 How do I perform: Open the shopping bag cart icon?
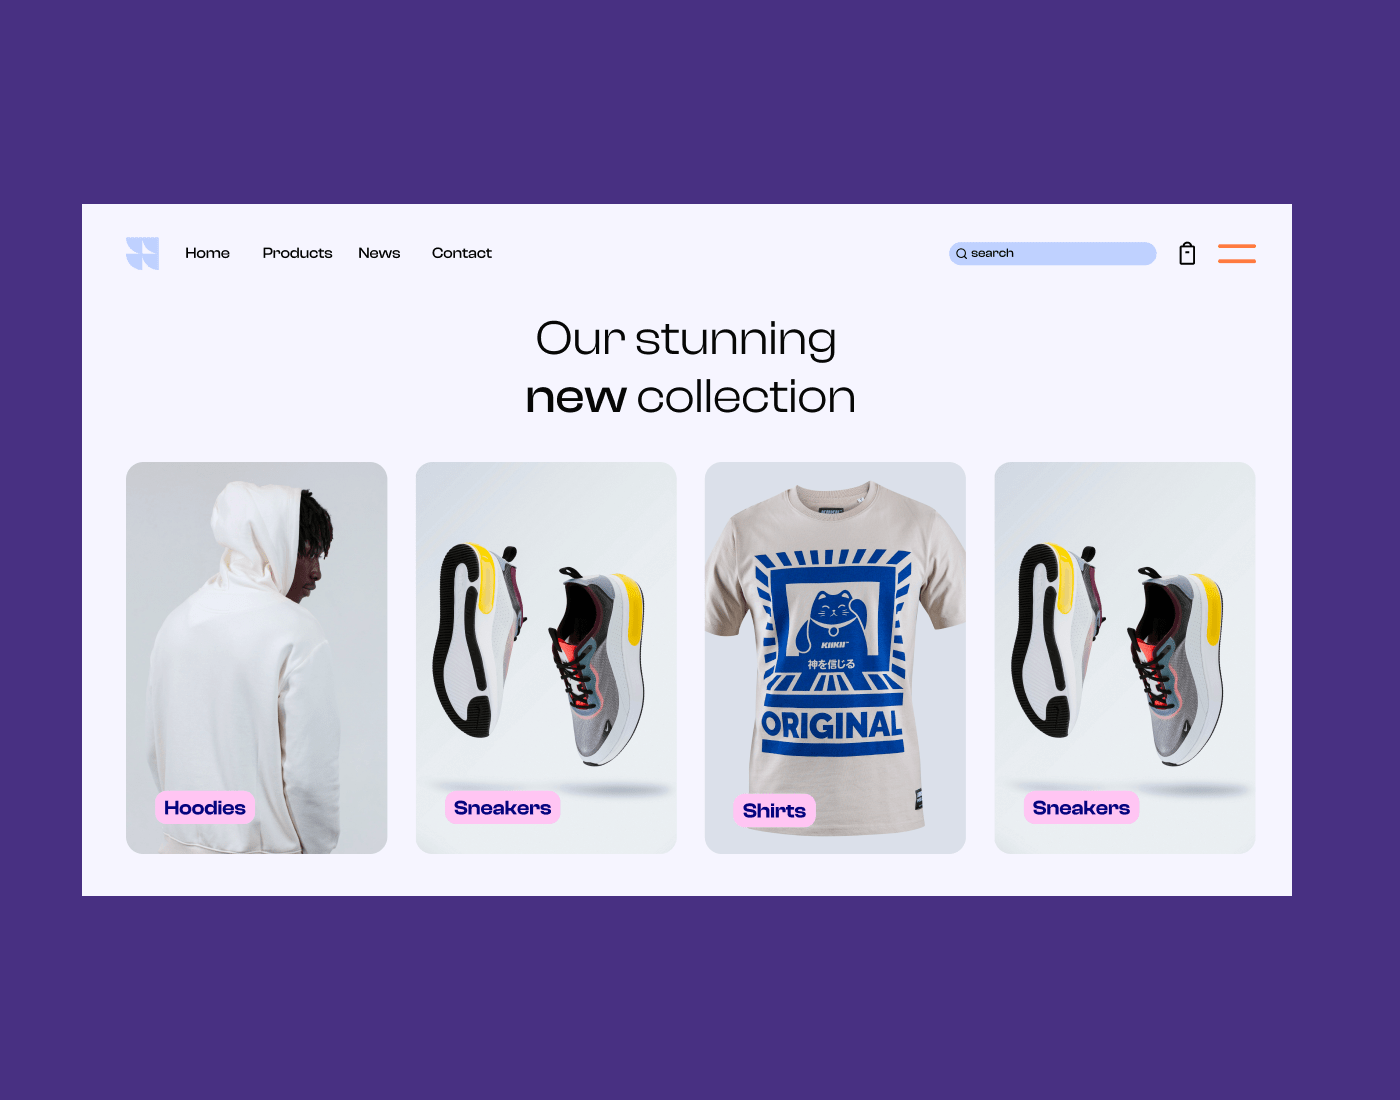(1187, 253)
